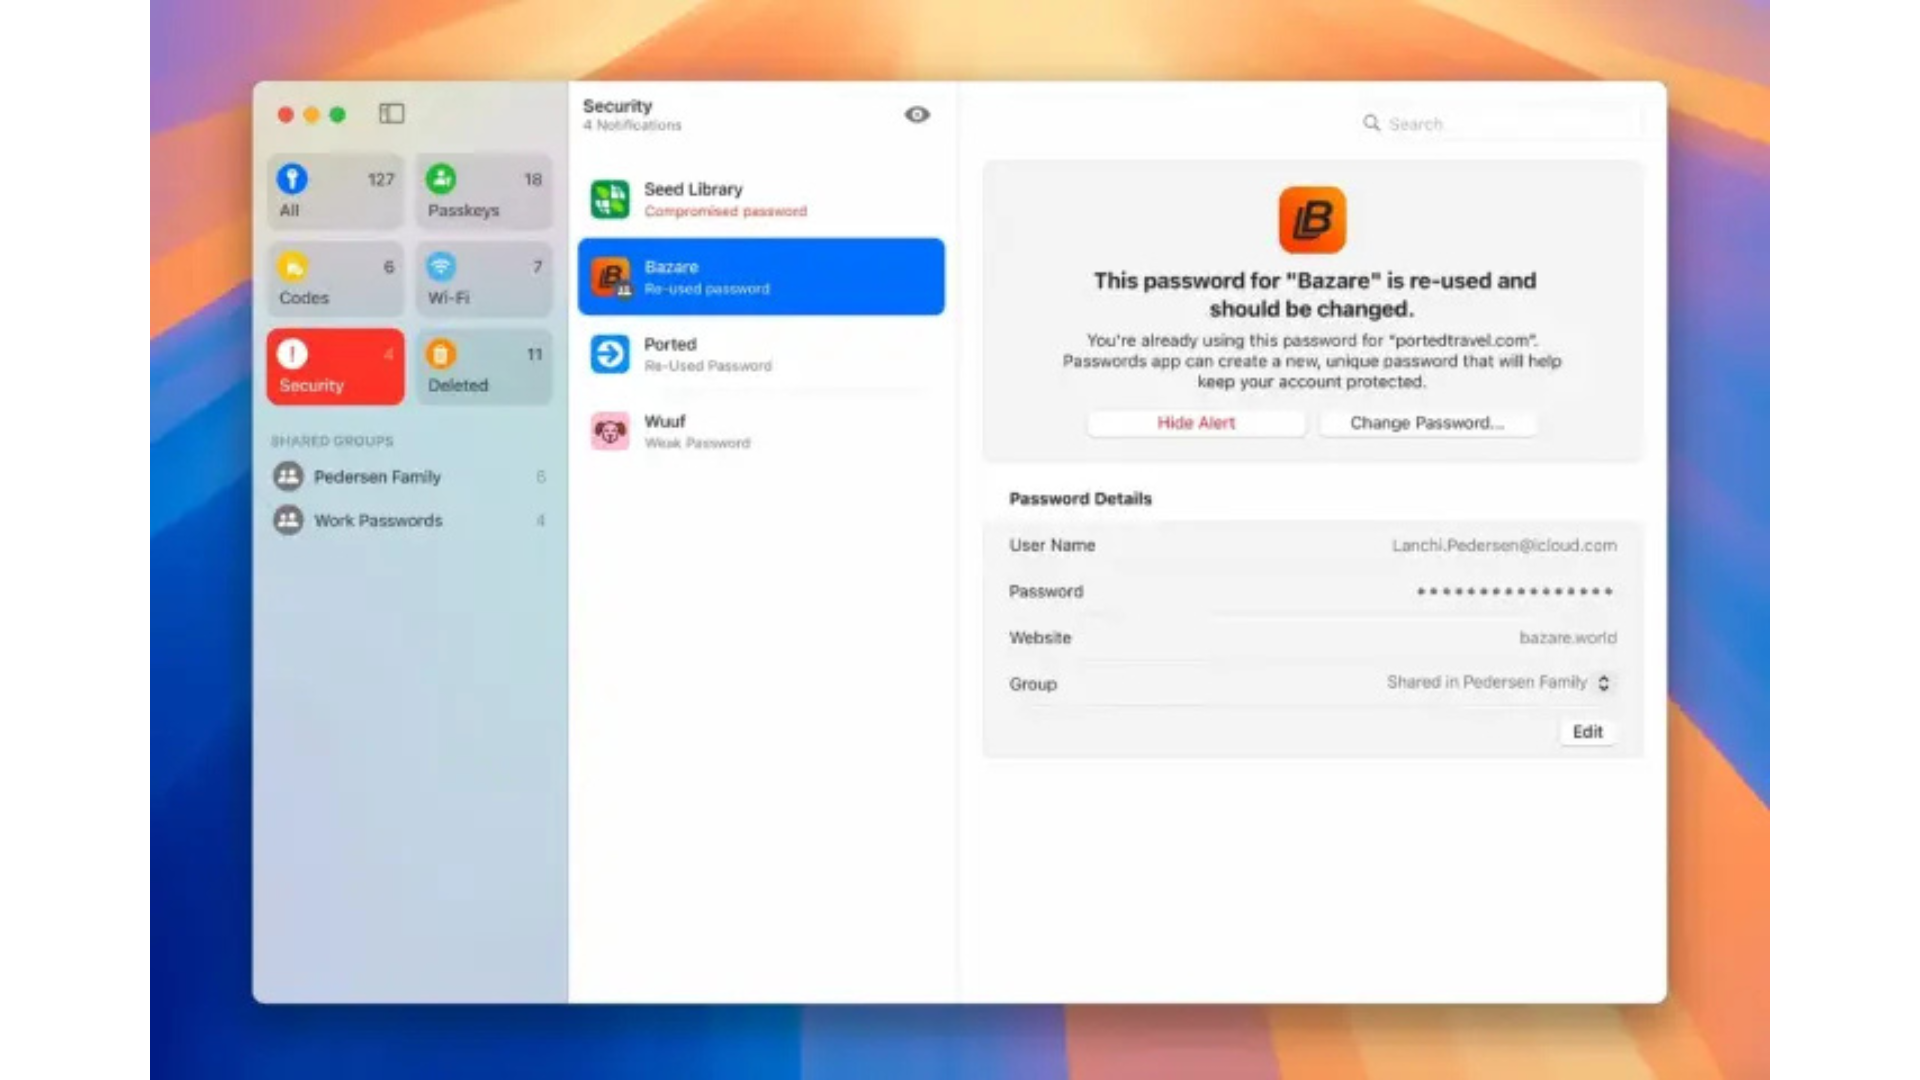Image resolution: width=1920 pixels, height=1080 pixels.
Task: Click the Bazare app icon in the alert
Action: tap(1312, 220)
